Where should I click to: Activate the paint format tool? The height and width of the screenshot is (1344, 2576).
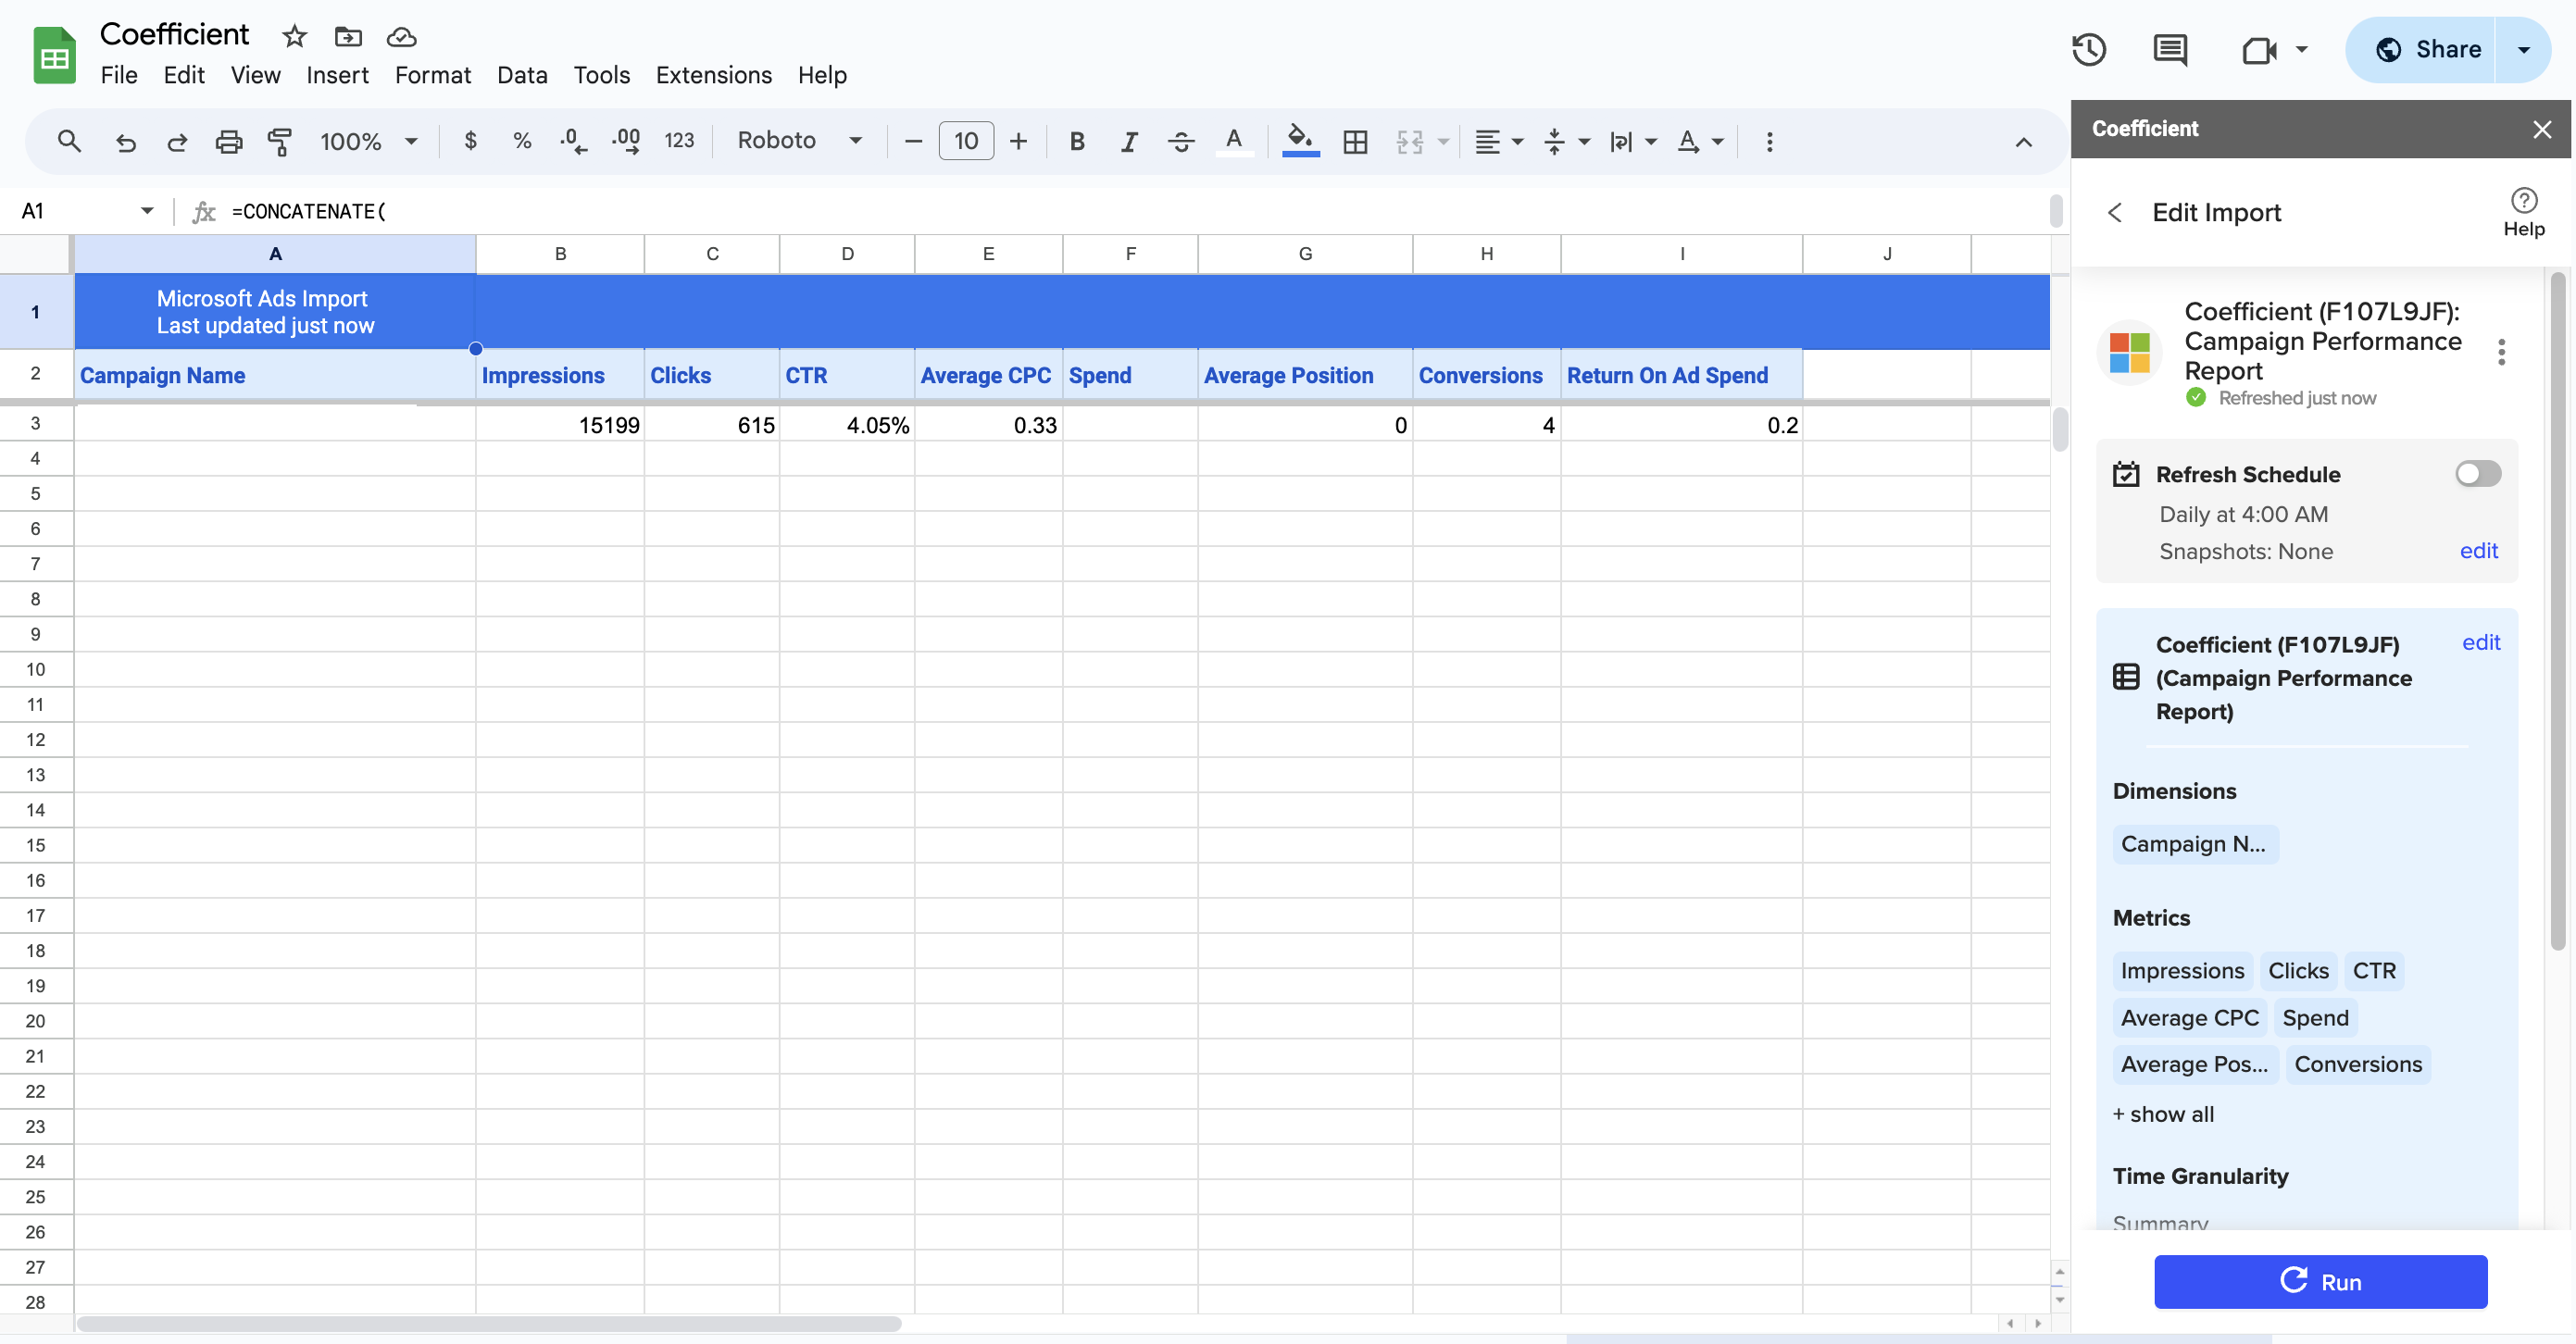(280, 141)
